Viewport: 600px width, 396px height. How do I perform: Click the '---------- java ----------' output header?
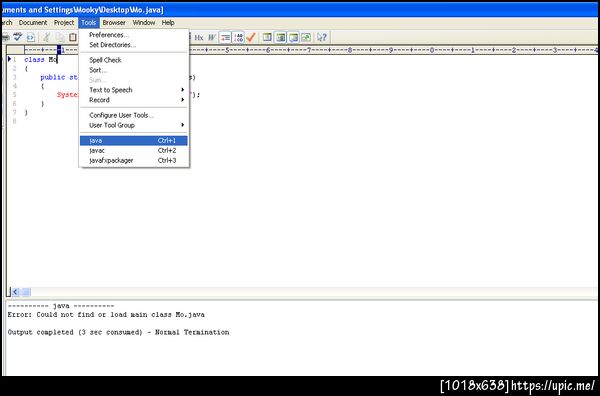click(61, 306)
